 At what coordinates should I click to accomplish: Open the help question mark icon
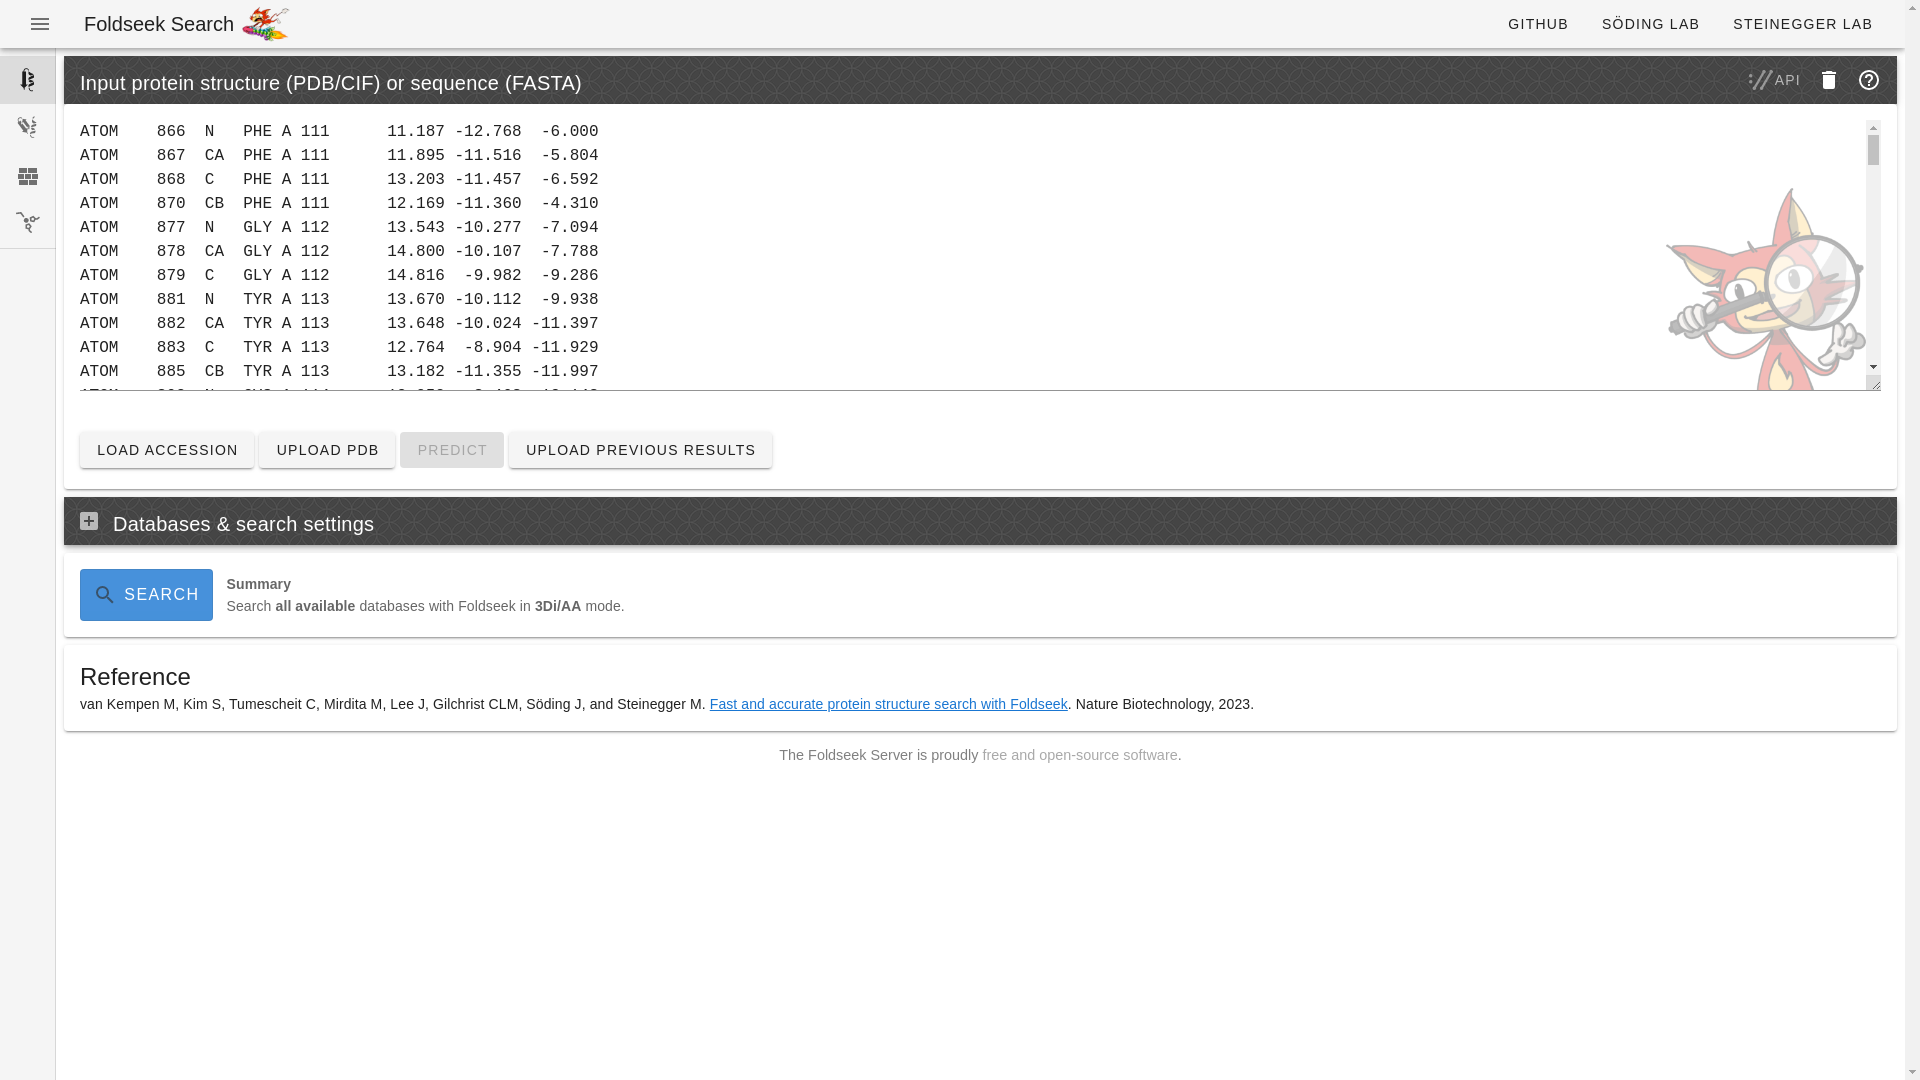coord(1869,80)
